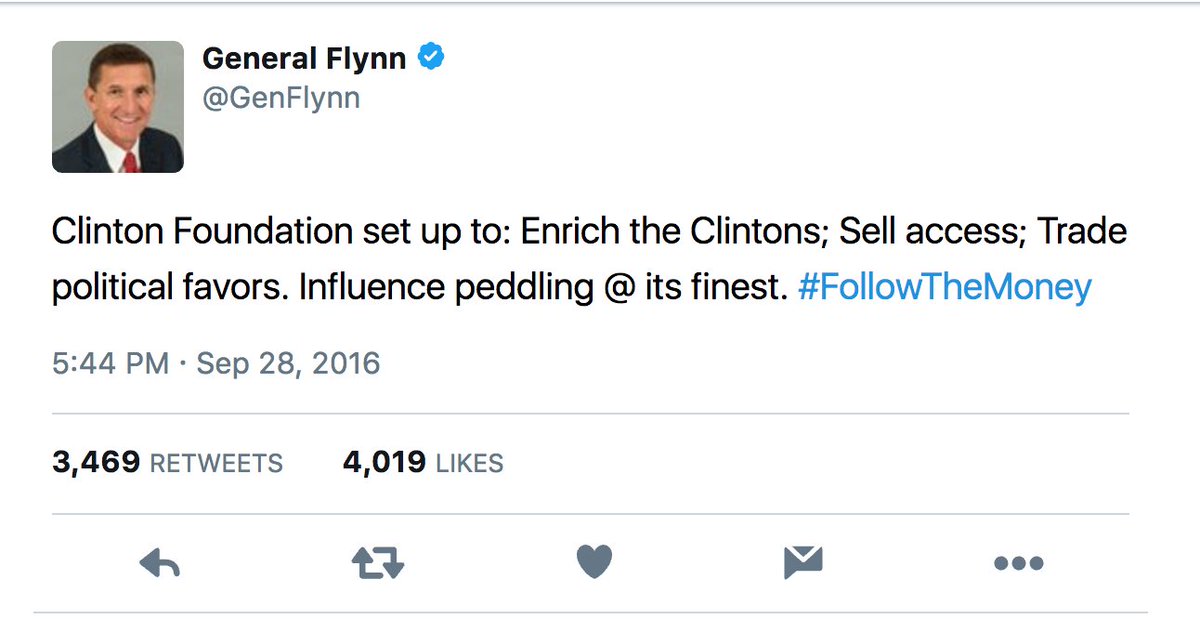Open direct message via envelope icon
Image resolution: width=1200 pixels, height=619 pixels.
click(x=803, y=563)
